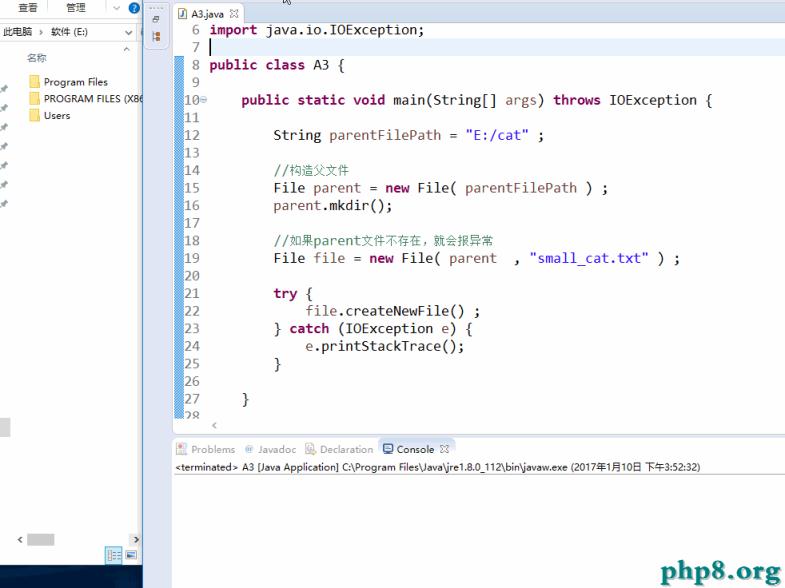Click the Explorer horizontal scrollbar thumb
The height and width of the screenshot is (588, 785).
point(41,539)
